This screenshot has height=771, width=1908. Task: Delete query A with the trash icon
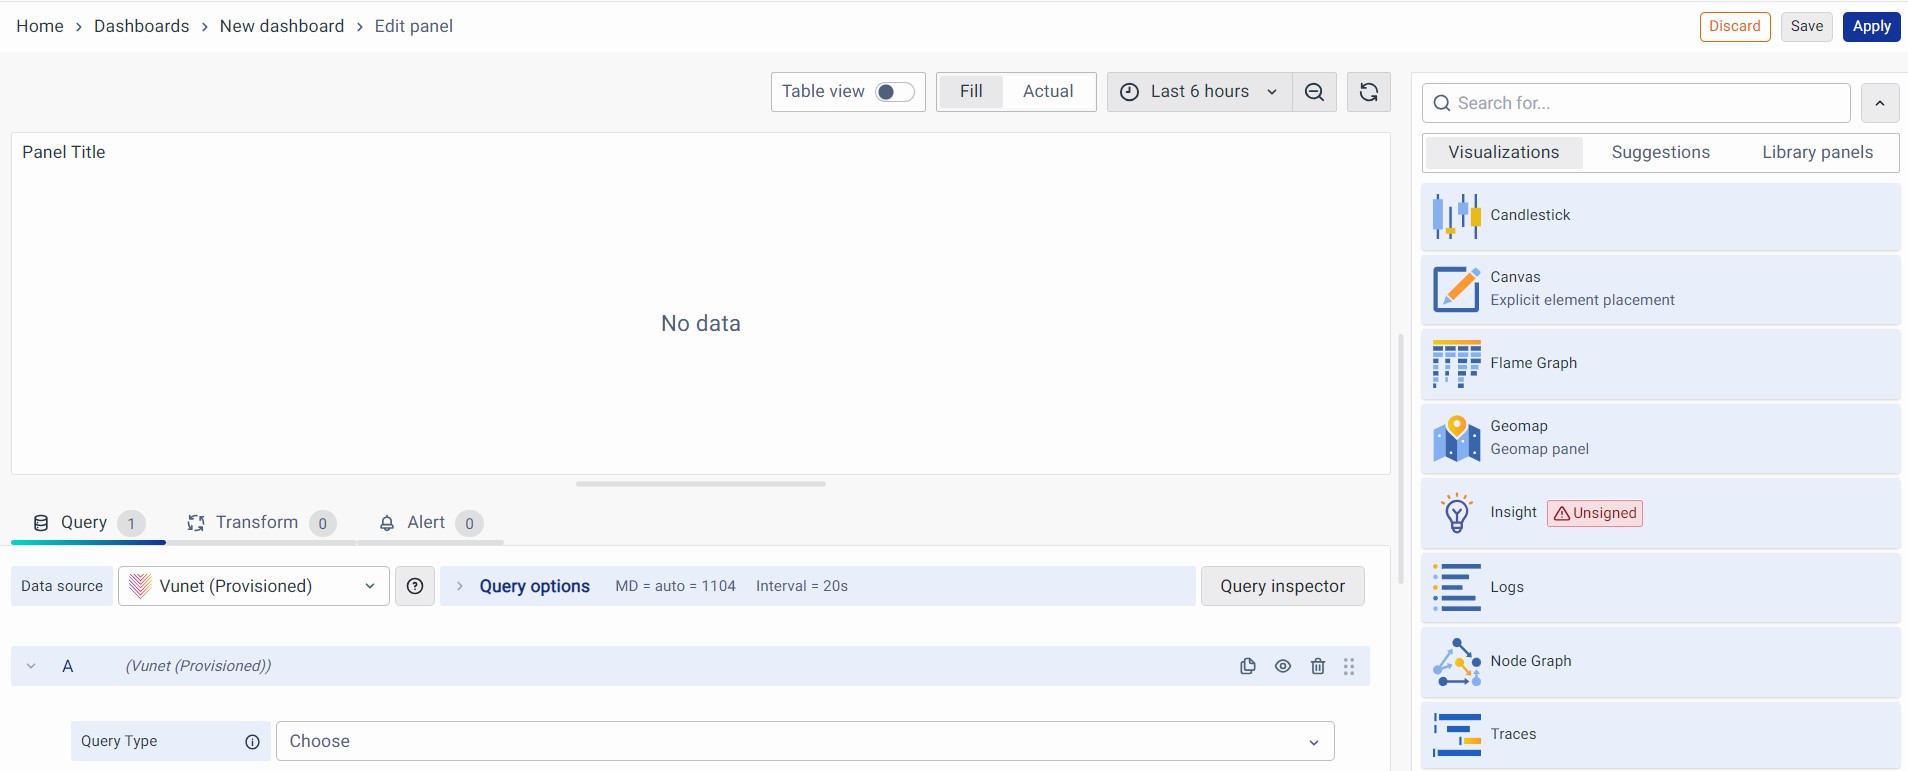click(x=1318, y=666)
